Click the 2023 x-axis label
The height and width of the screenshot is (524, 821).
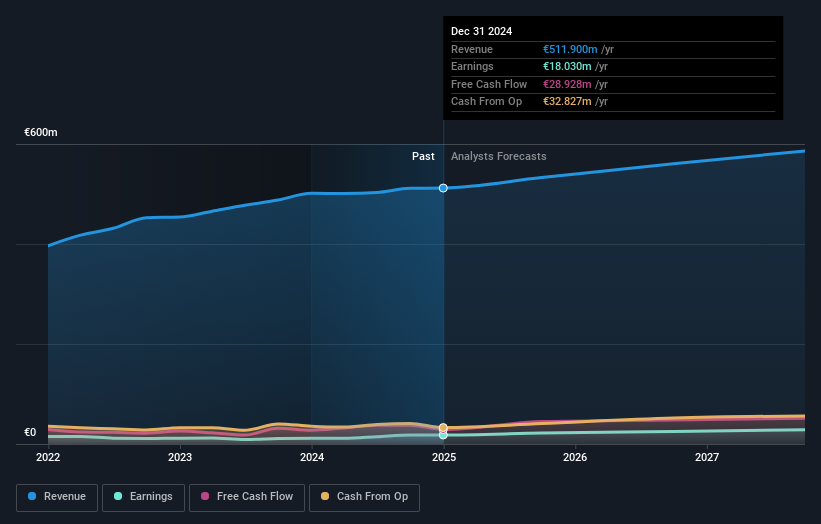pyautogui.click(x=180, y=457)
